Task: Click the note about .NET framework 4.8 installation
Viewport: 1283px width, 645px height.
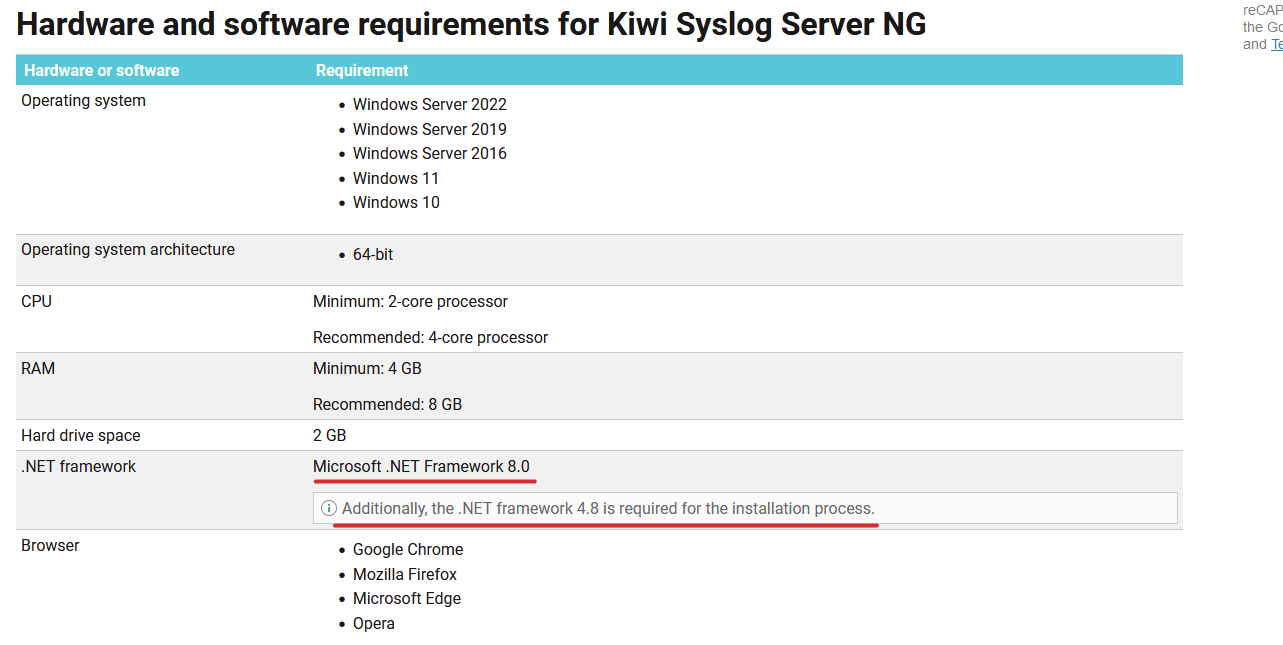Action: tap(608, 508)
